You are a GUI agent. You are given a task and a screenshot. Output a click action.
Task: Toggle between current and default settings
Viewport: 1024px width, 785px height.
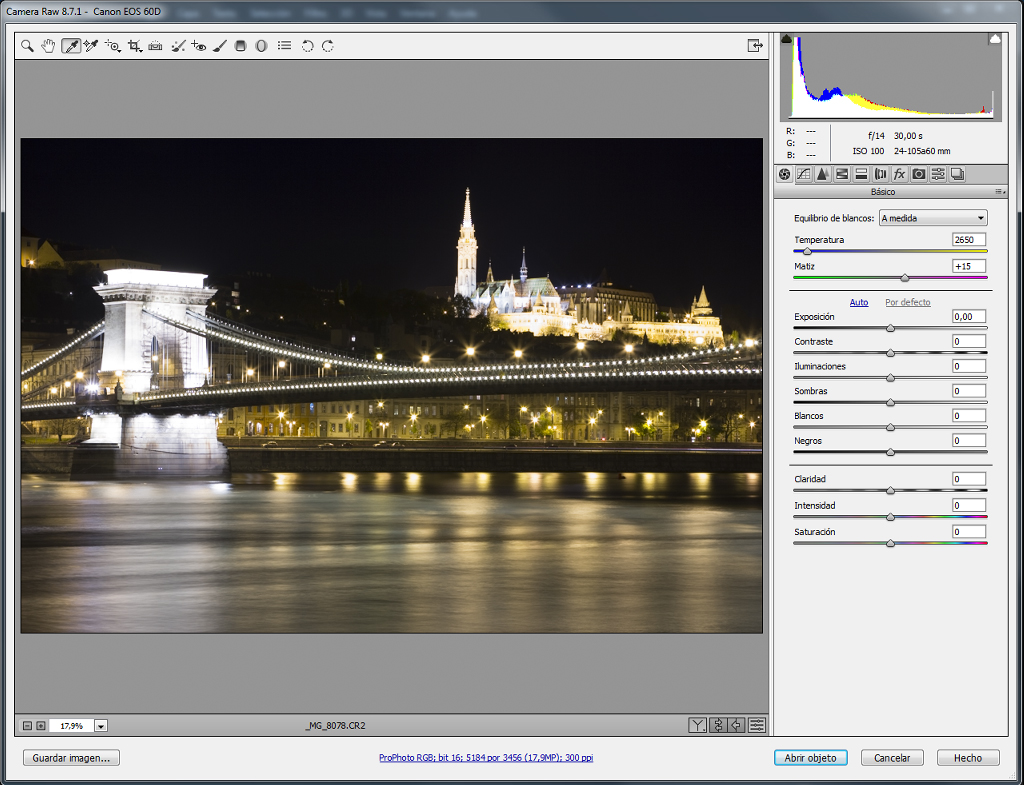click(757, 725)
